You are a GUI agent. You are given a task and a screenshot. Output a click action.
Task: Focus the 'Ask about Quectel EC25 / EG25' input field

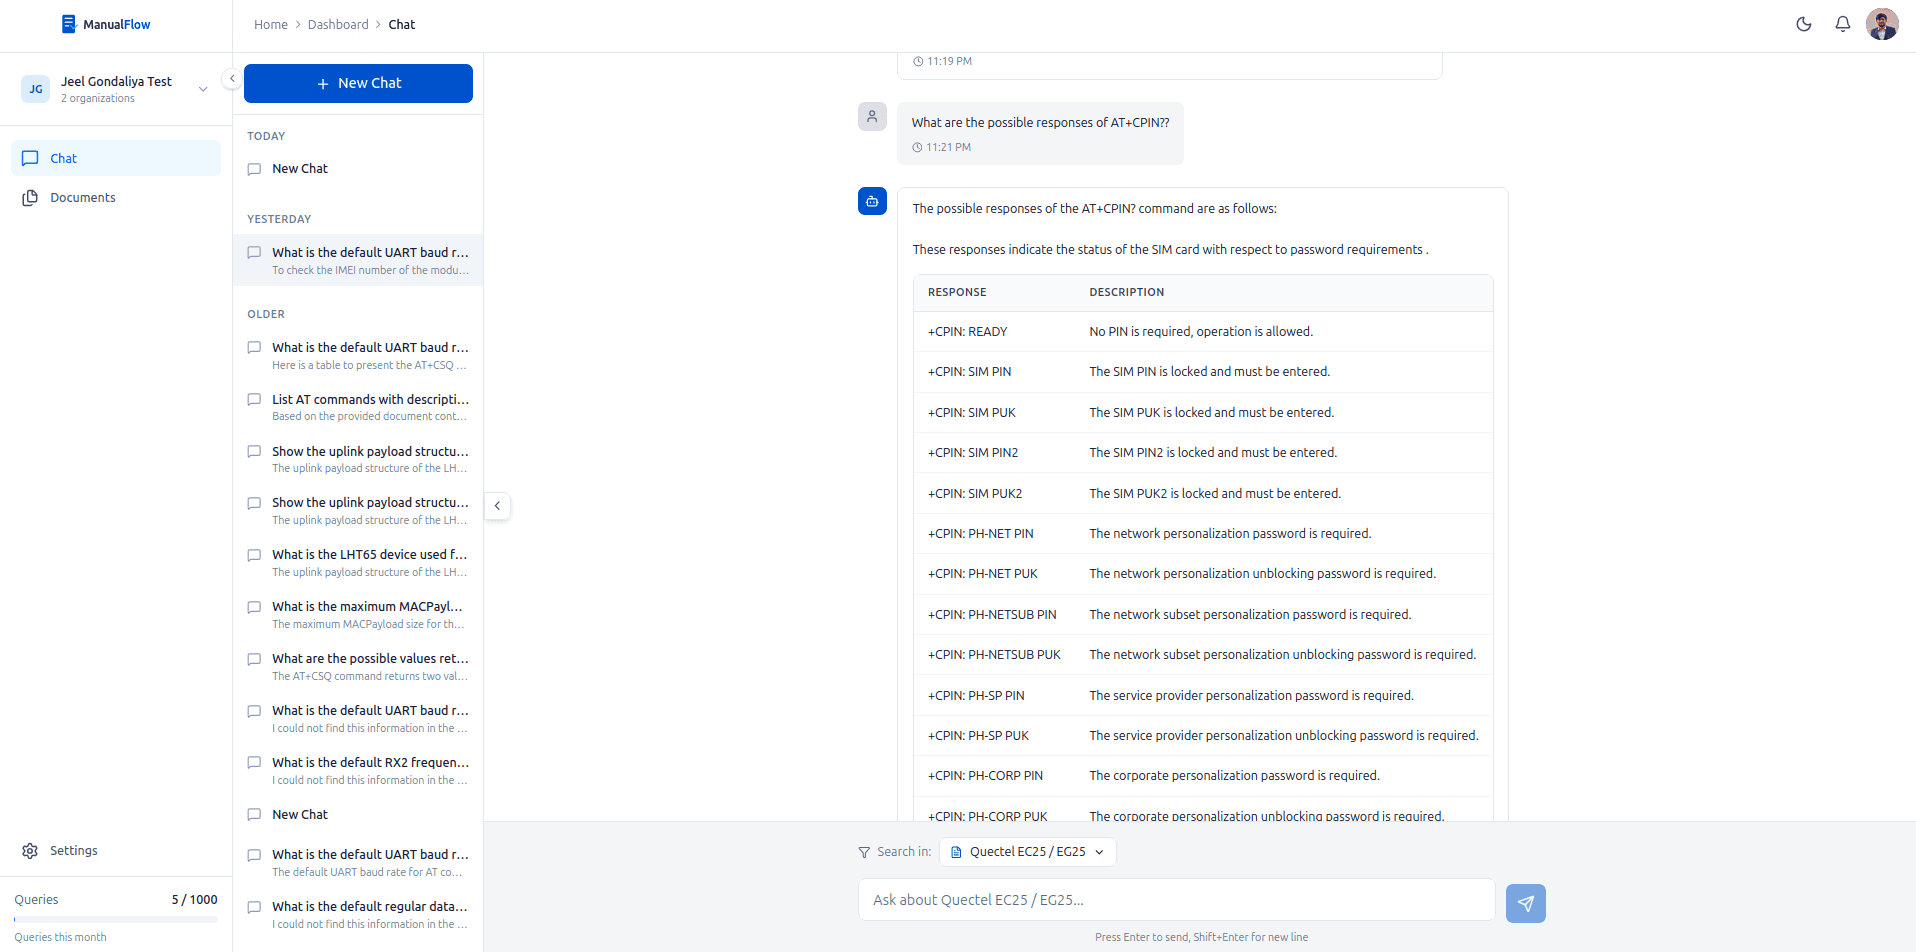tap(1176, 899)
